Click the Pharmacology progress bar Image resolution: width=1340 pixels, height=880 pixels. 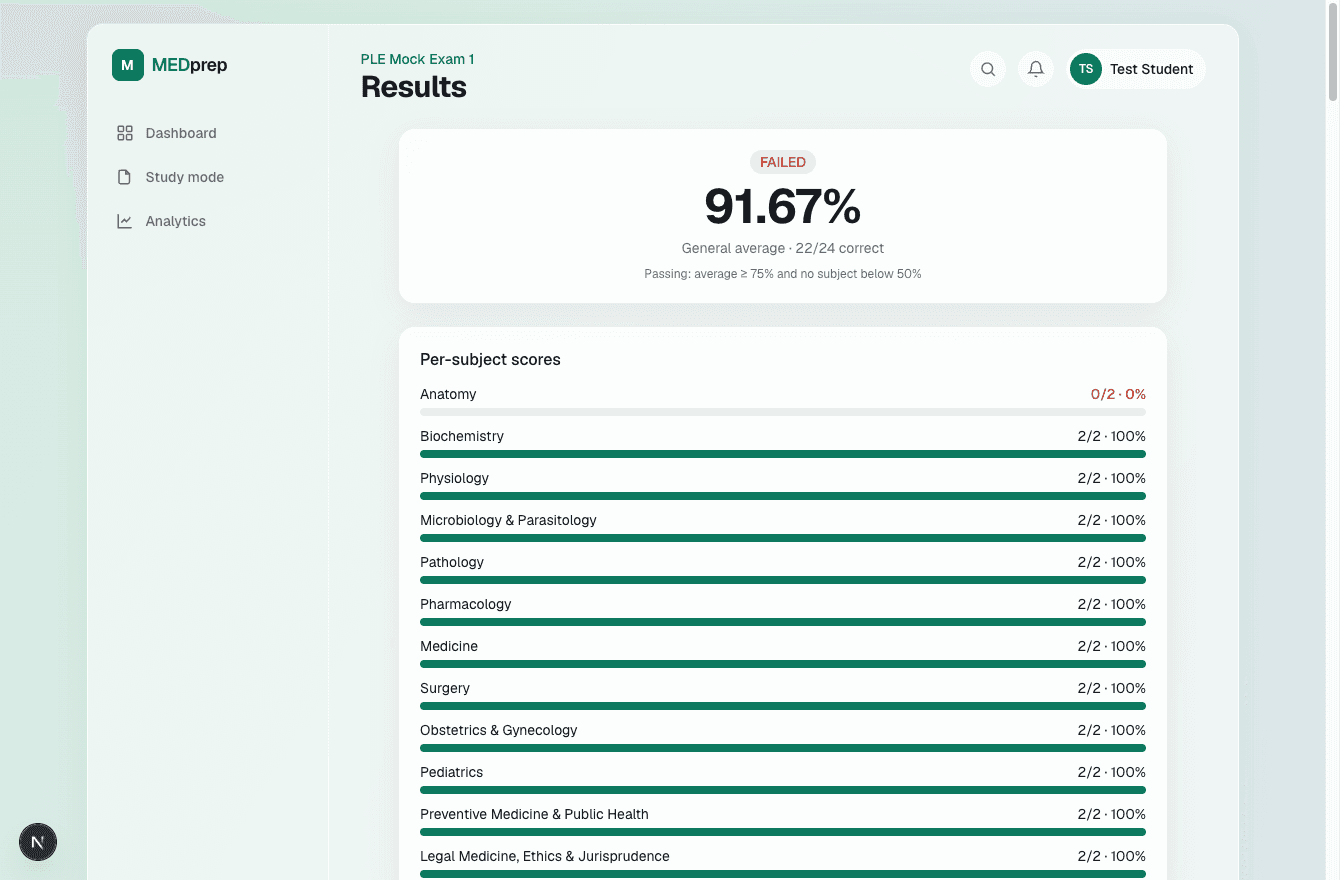[783, 622]
